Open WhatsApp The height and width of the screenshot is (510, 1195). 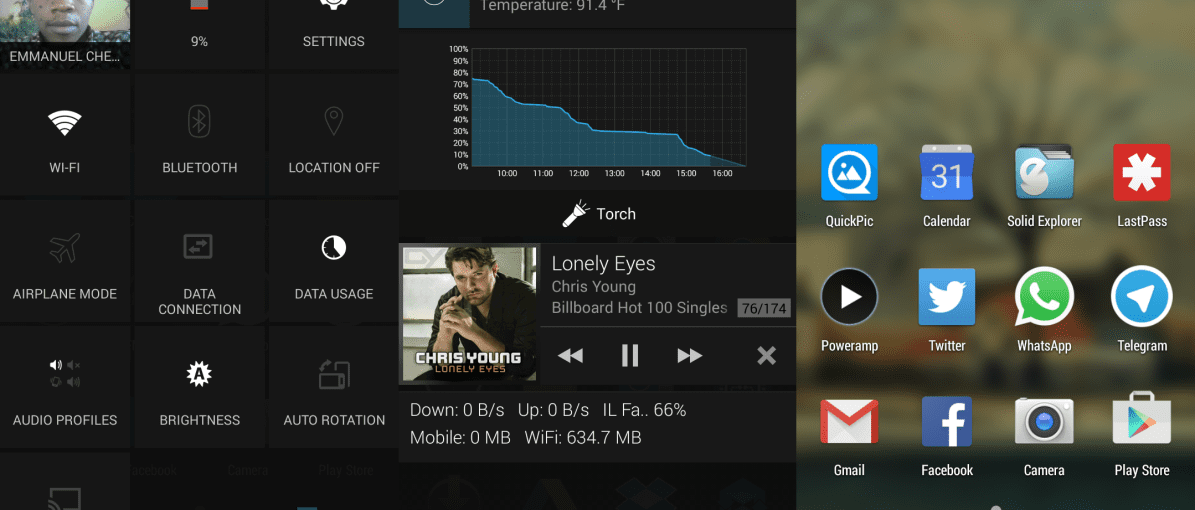coord(1044,297)
